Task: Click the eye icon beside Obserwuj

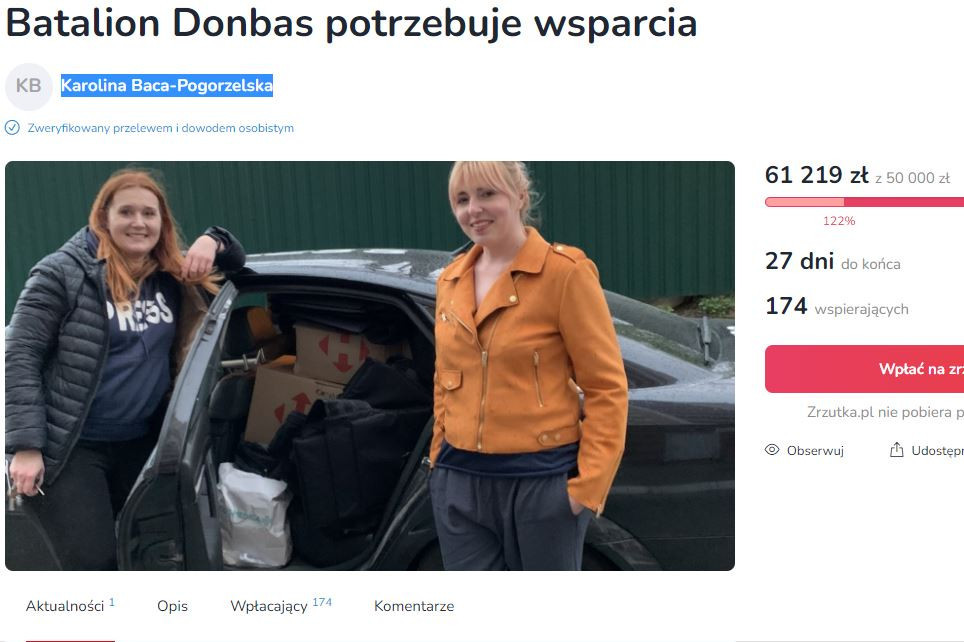Action: coord(772,450)
